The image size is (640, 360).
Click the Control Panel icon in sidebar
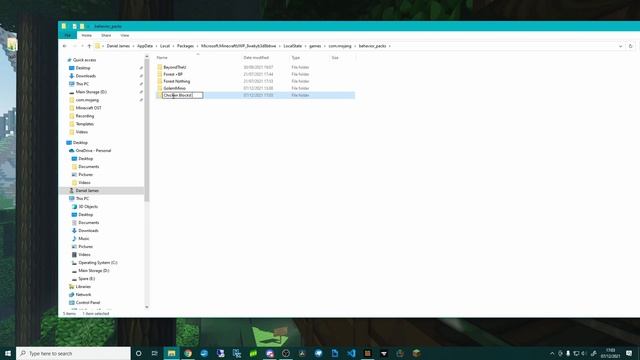pyautogui.click(x=72, y=302)
